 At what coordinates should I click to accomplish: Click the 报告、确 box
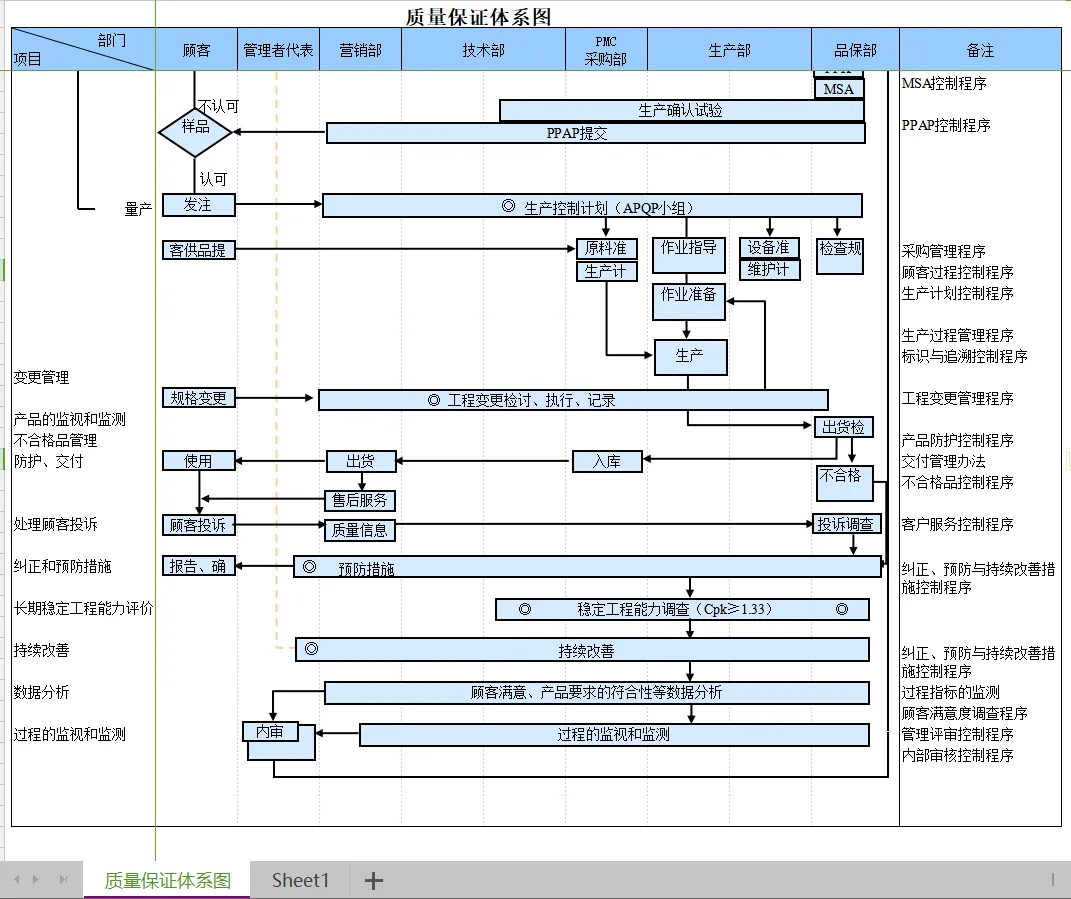199,566
